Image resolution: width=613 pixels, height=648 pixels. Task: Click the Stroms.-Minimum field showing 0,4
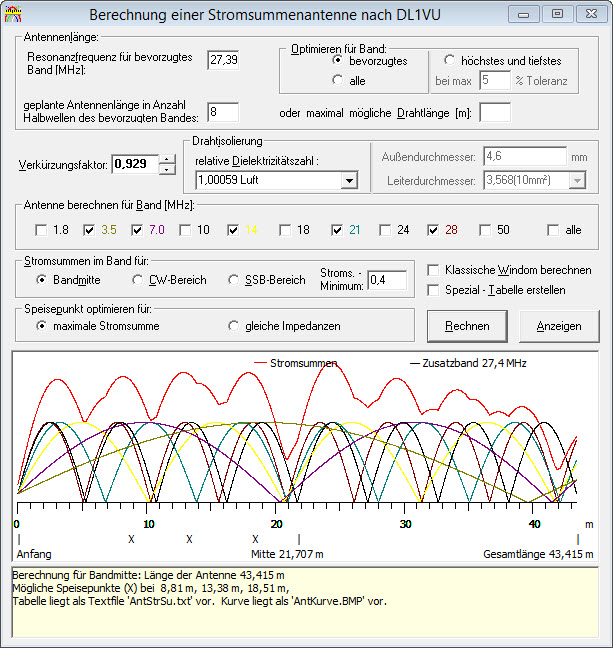click(387, 280)
